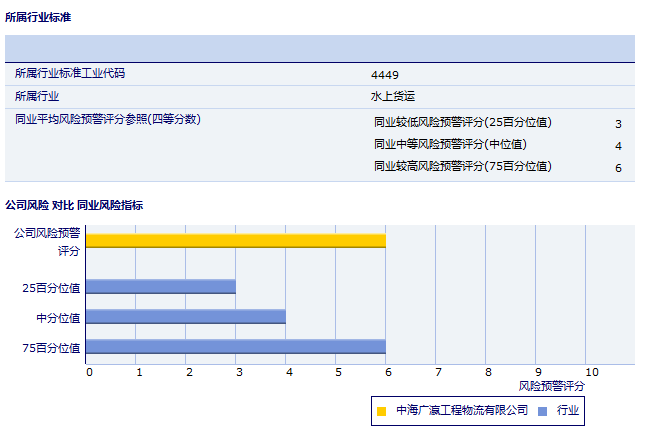
Task: Click the yellow legend swatch for 中海广瀛工程物流有限公司
Action: tap(382, 410)
